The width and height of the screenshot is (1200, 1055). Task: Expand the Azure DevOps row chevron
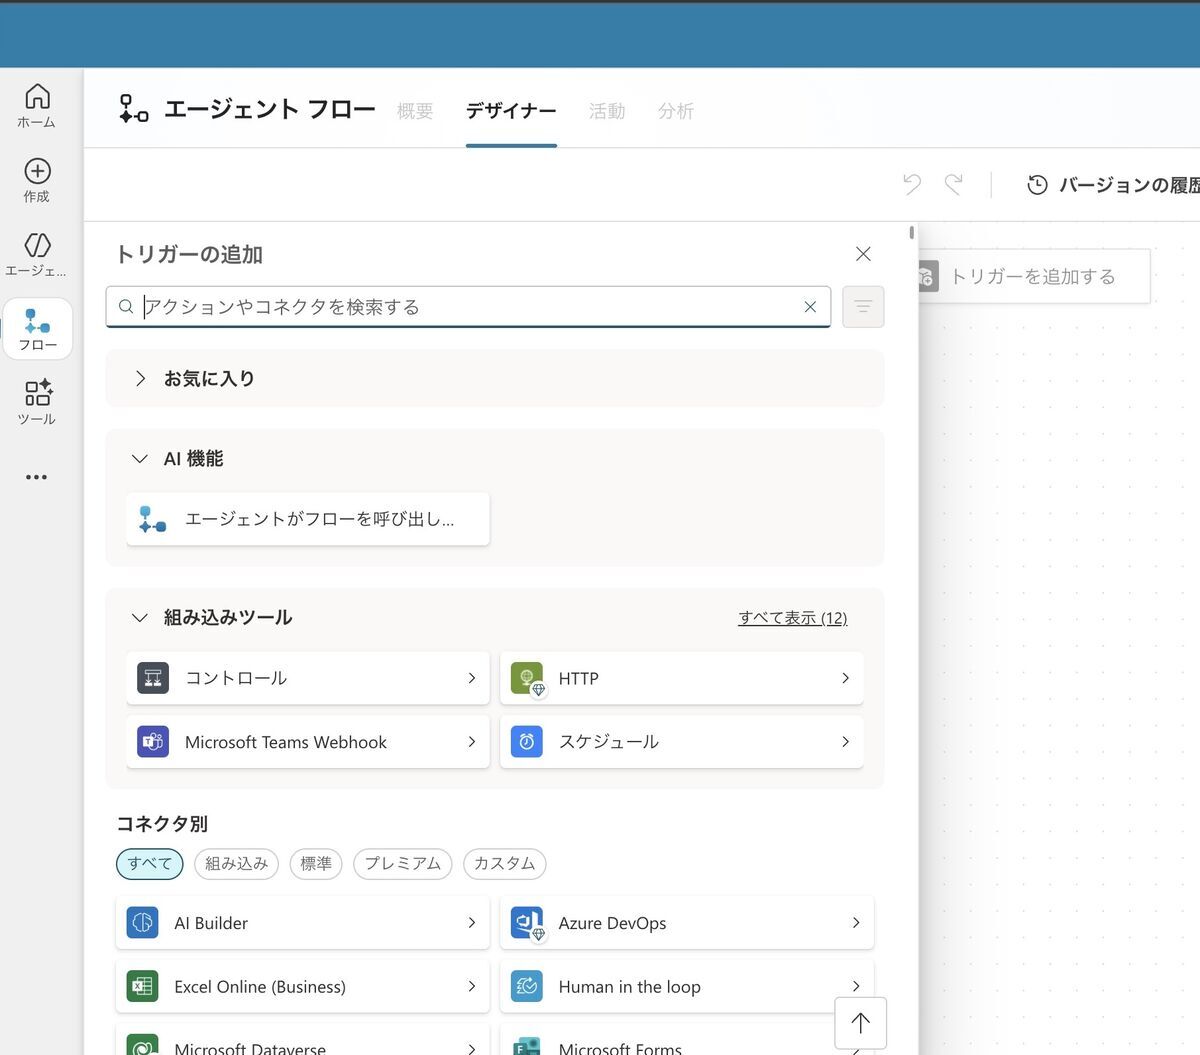855,923
